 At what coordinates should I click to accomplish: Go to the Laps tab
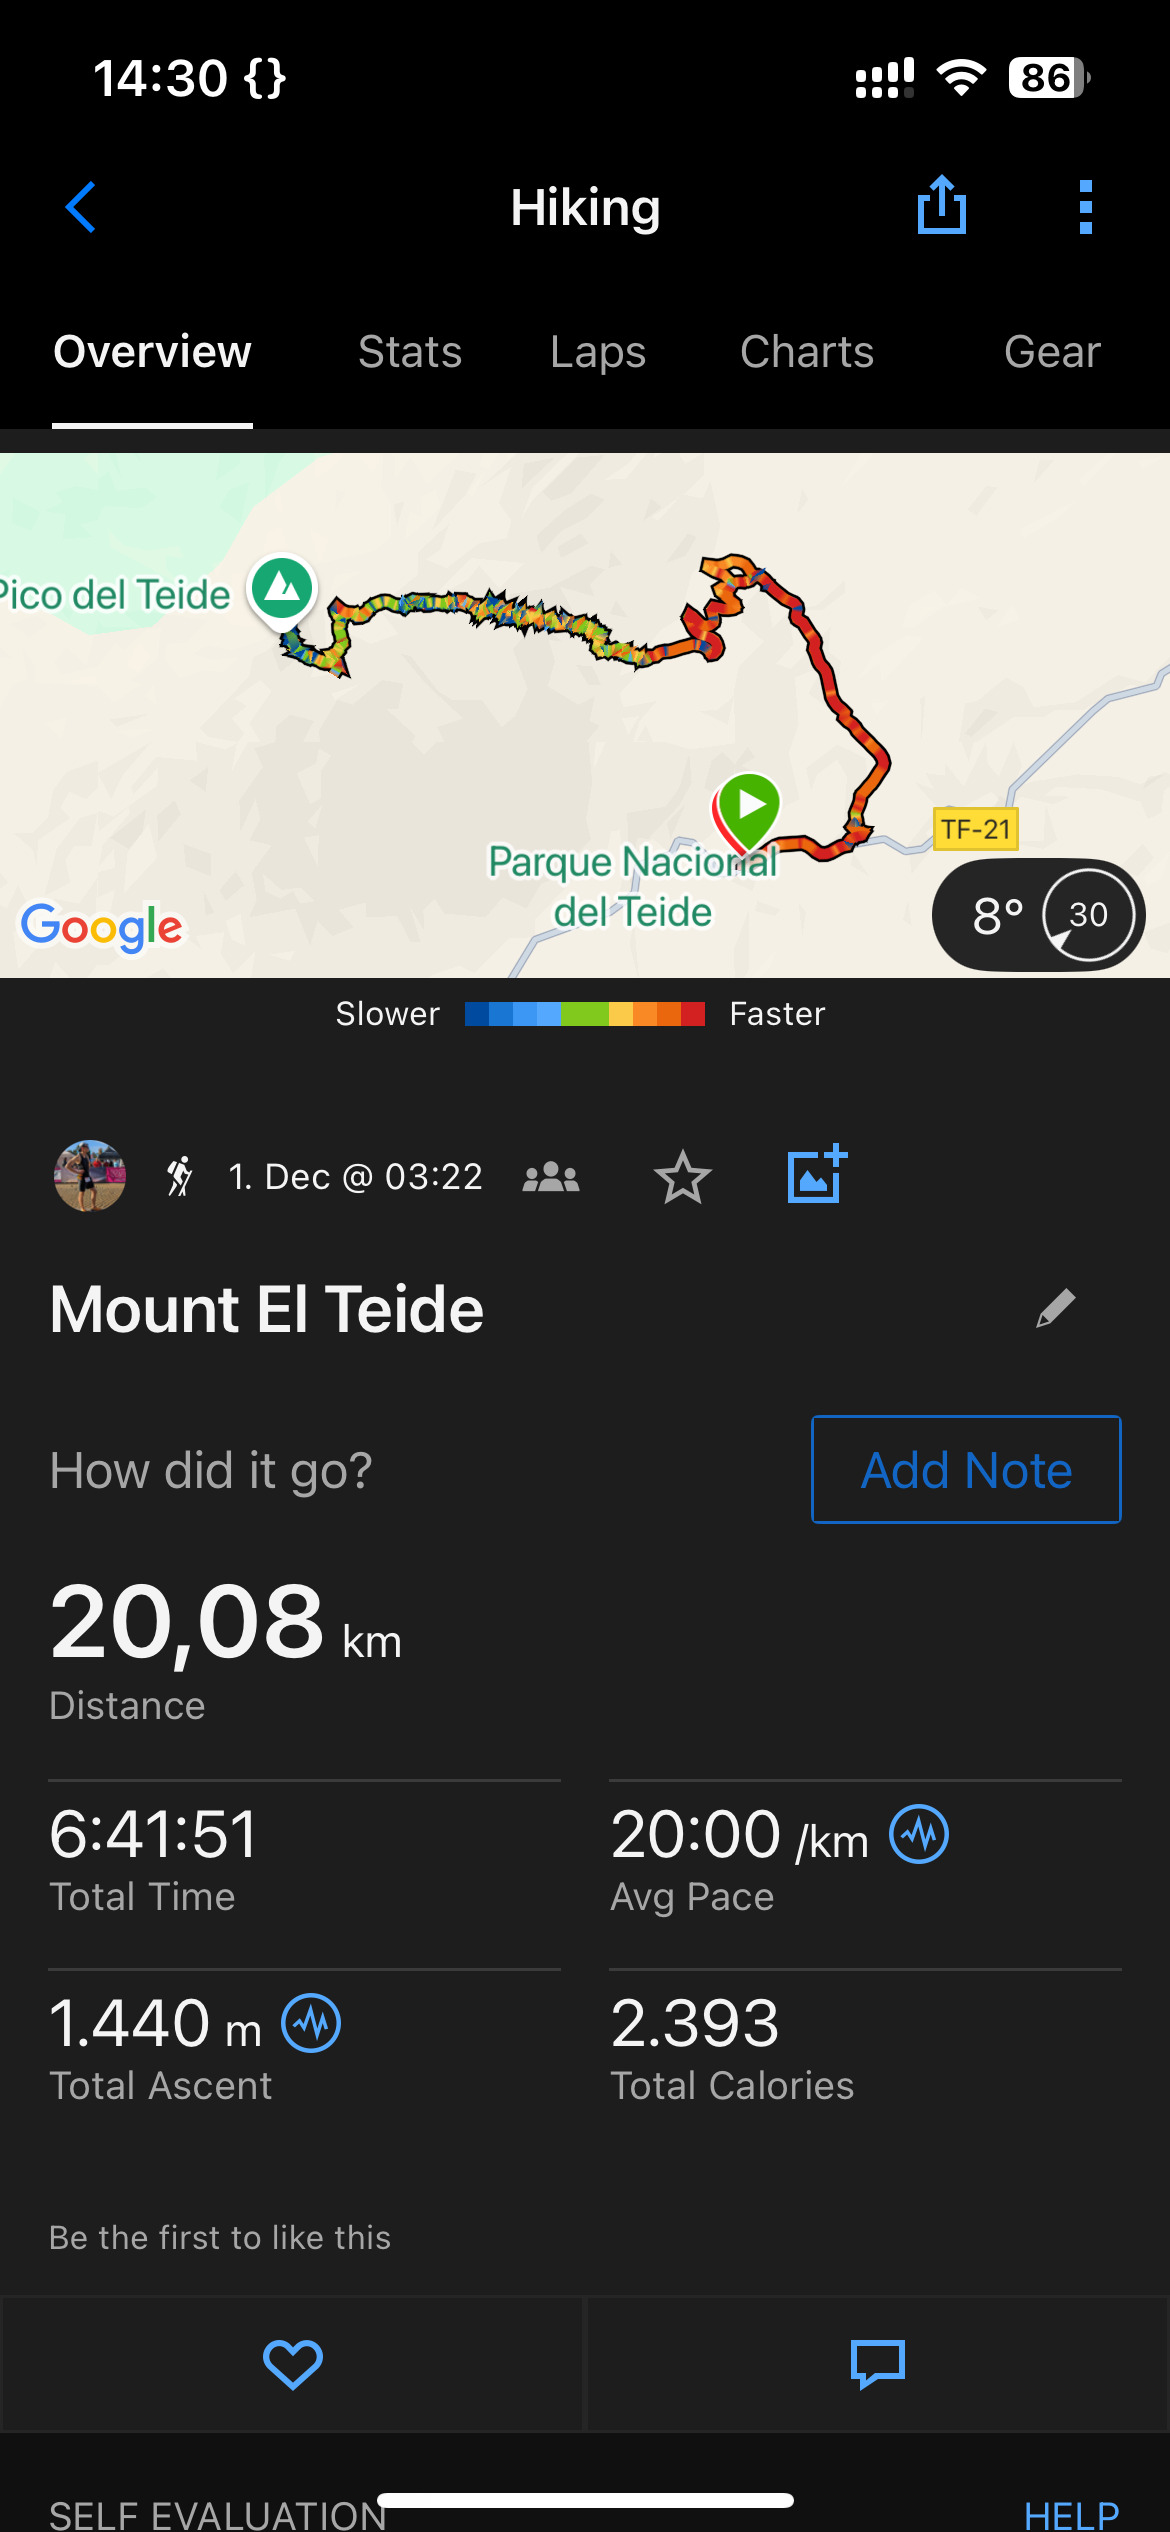tap(598, 352)
